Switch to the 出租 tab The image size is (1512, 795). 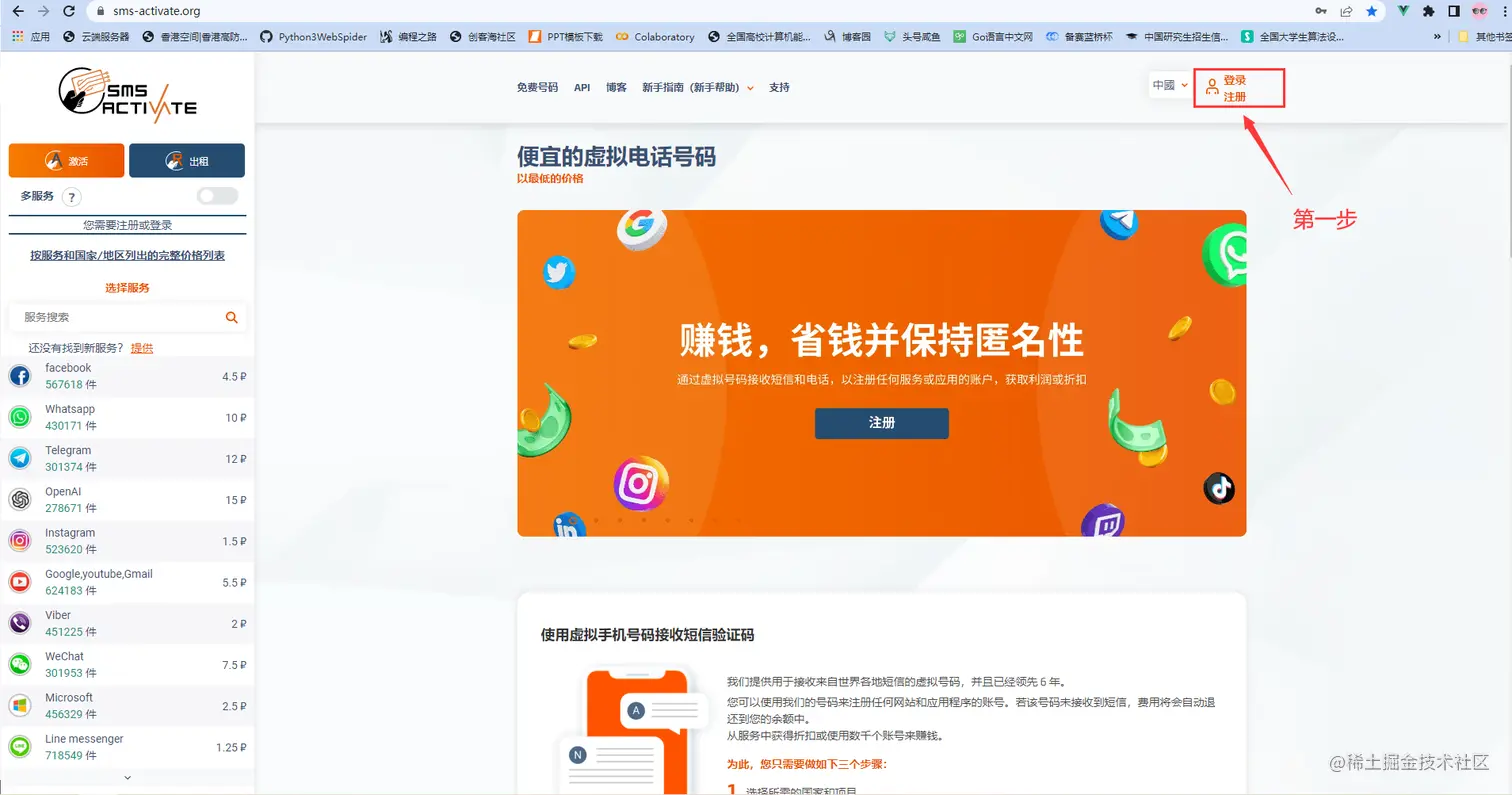187,160
